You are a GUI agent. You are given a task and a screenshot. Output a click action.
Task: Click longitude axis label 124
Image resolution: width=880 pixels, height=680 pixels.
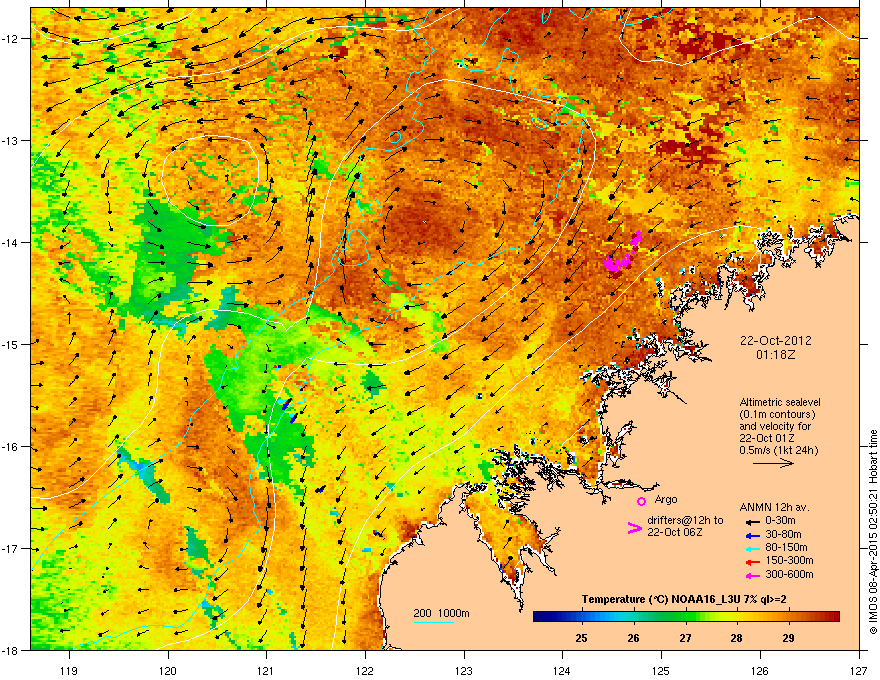coord(562,670)
